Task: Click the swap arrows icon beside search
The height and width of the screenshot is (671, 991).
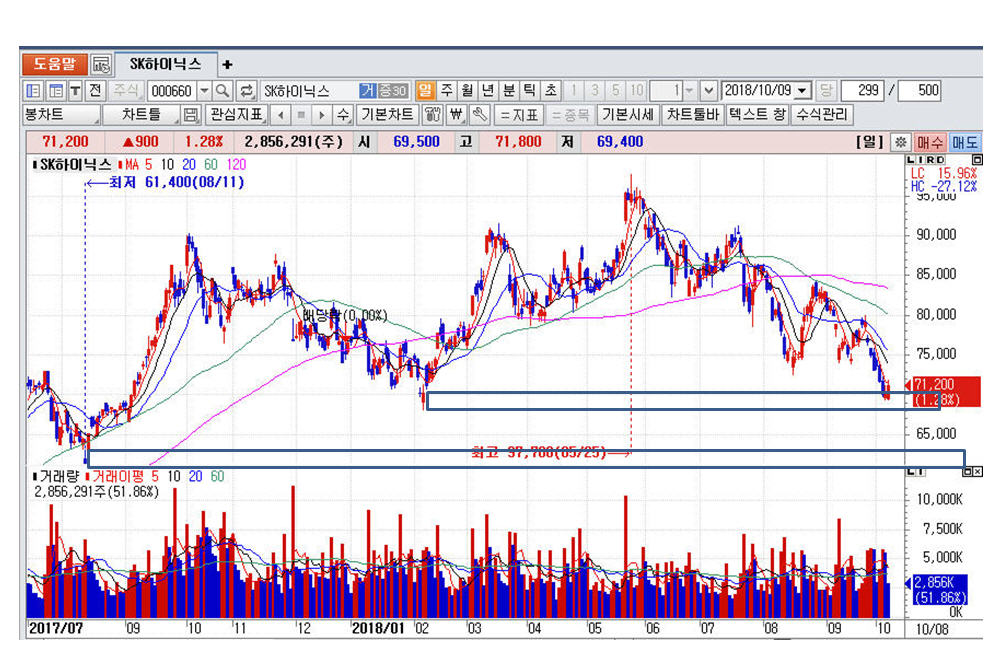Action: point(246,90)
